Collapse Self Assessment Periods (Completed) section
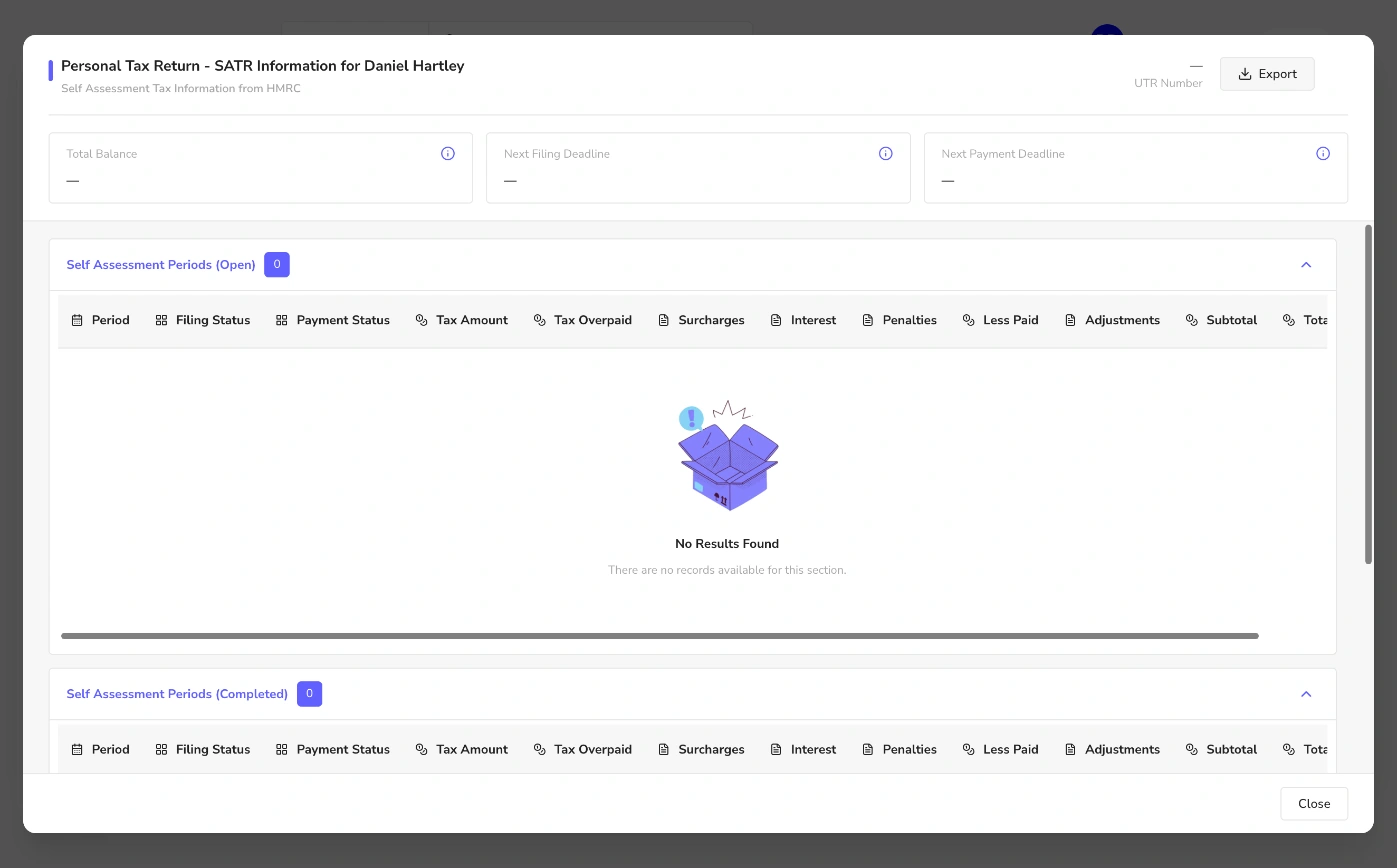 coord(1306,694)
